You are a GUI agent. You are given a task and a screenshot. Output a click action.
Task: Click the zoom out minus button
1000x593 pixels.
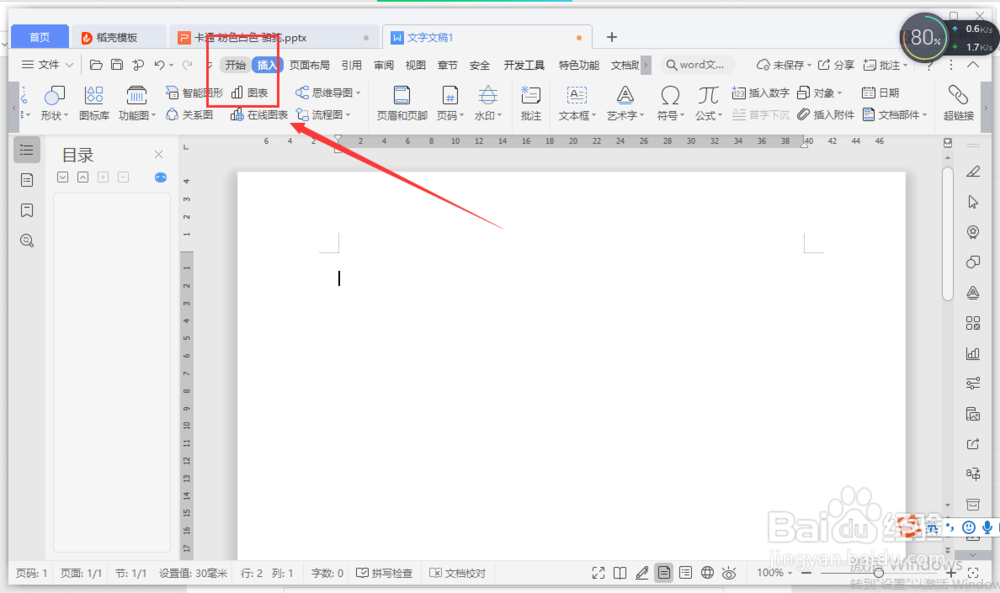click(806, 573)
